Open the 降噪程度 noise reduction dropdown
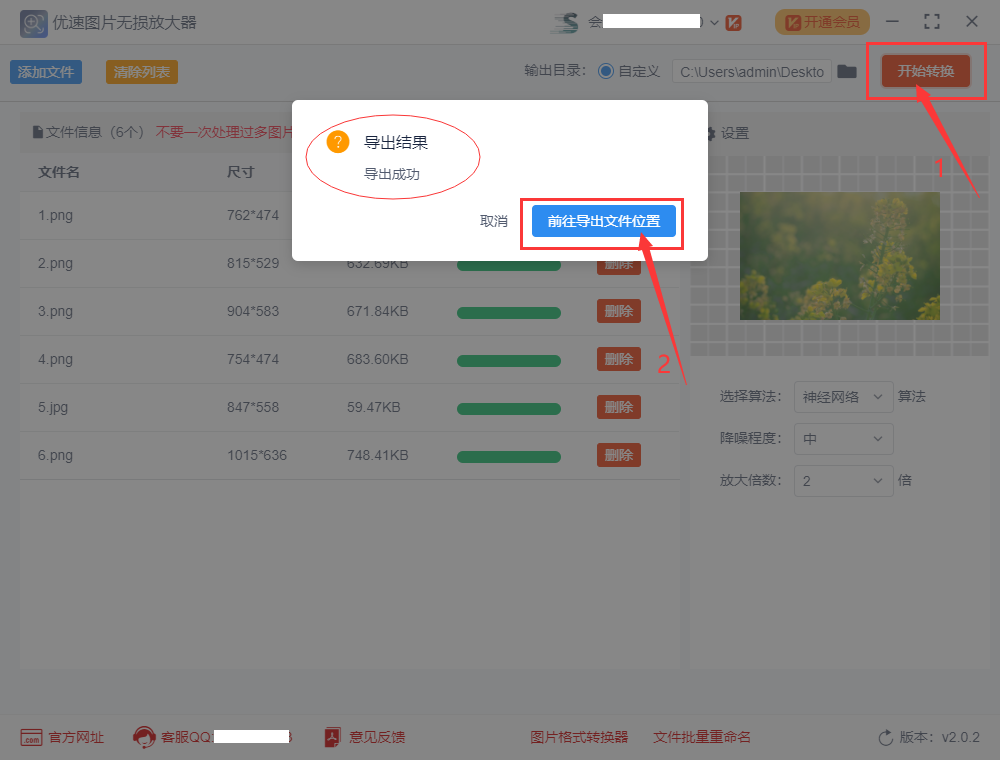 pyautogui.click(x=843, y=439)
